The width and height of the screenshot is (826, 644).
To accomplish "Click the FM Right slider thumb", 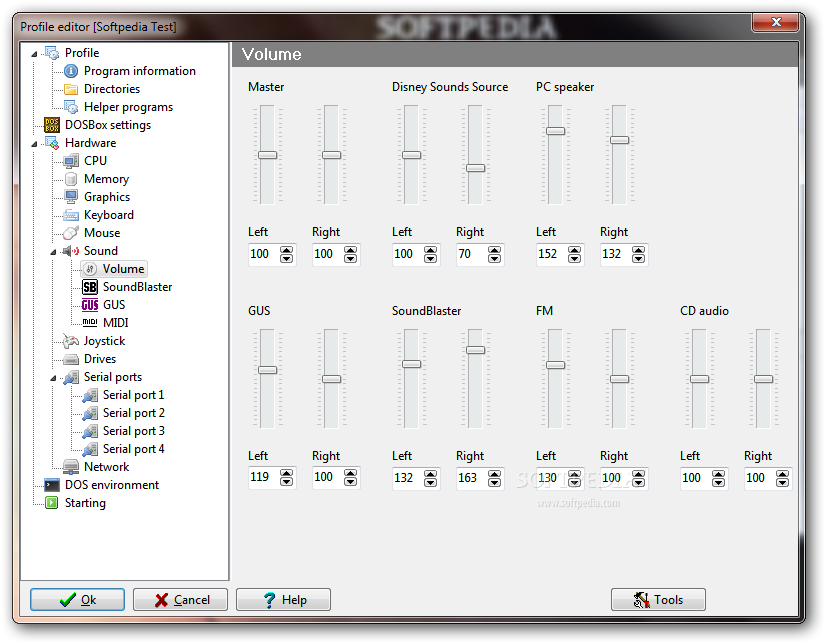I will (x=620, y=379).
